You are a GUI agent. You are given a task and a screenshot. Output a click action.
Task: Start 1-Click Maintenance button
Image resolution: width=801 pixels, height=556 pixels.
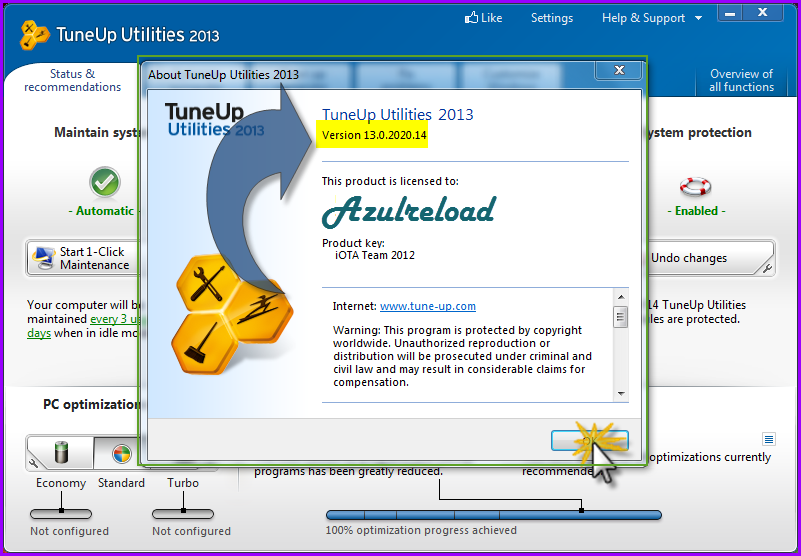pos(82,258)
